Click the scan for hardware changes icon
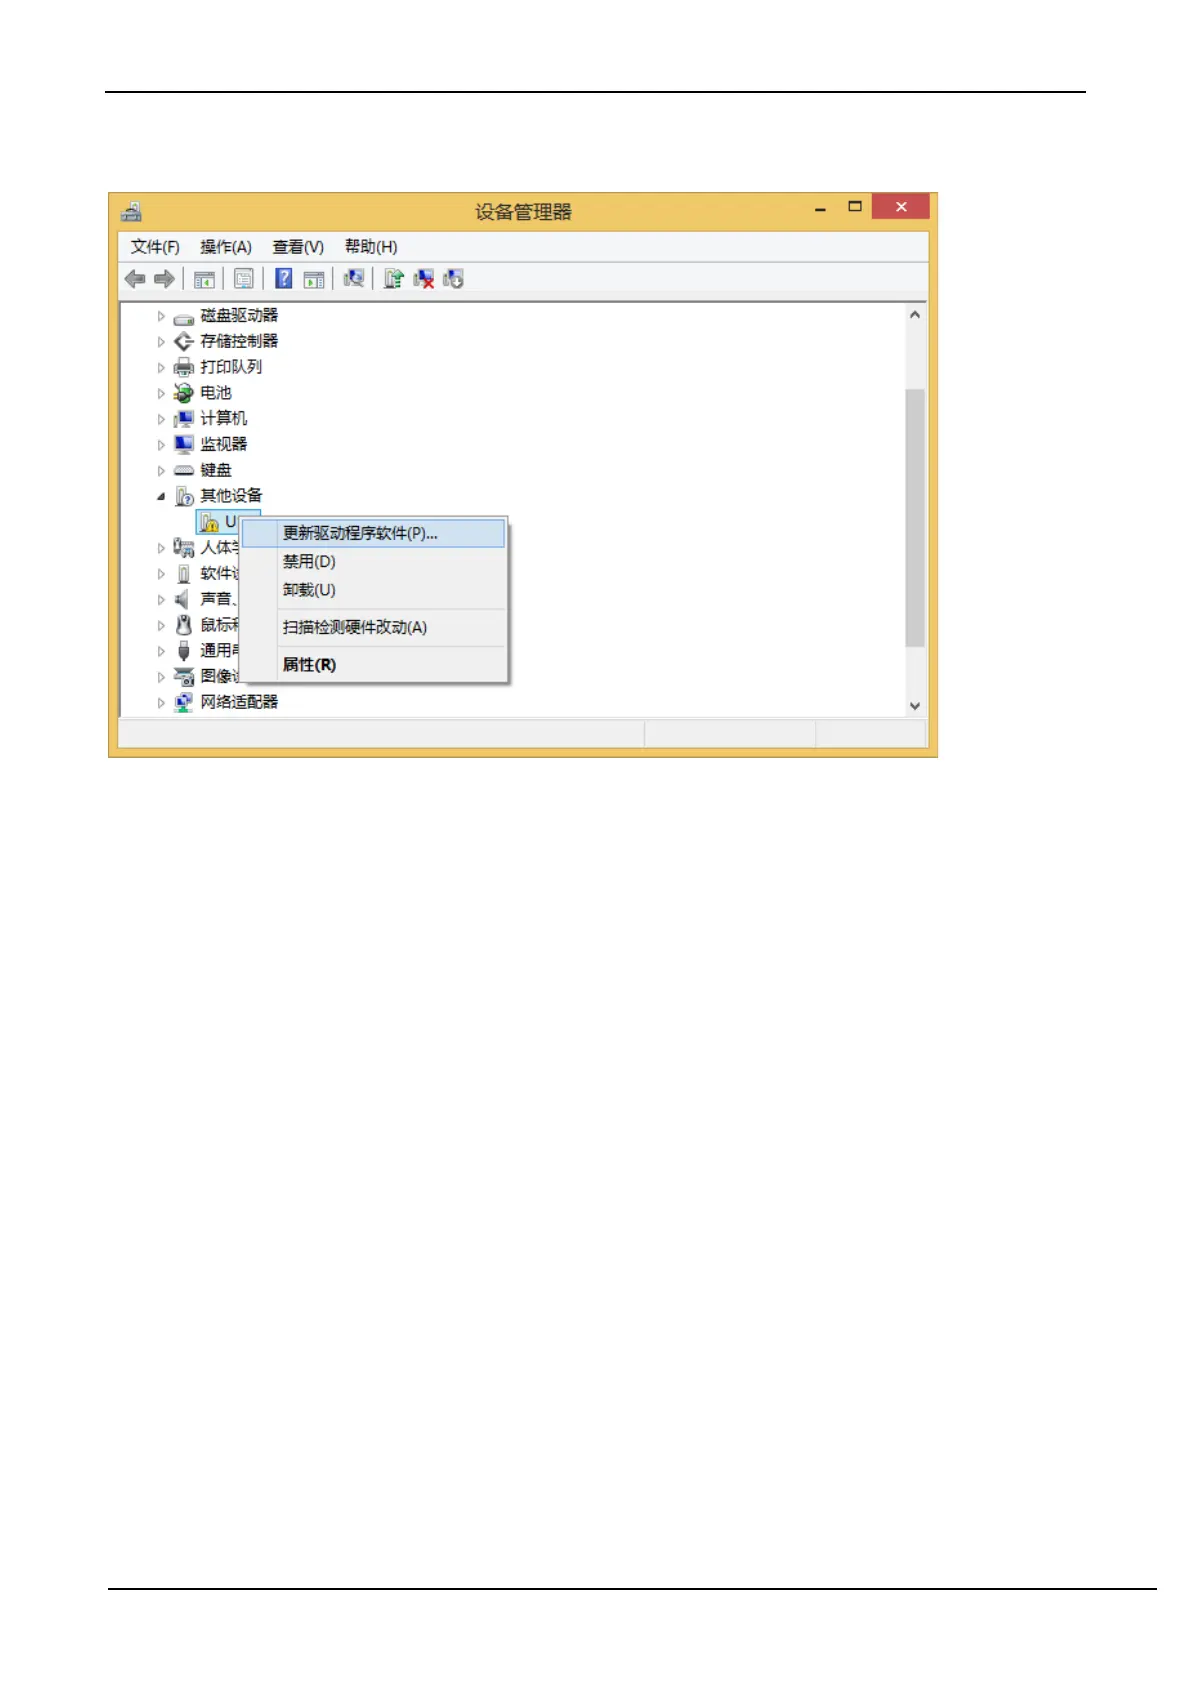 point(353,278)
